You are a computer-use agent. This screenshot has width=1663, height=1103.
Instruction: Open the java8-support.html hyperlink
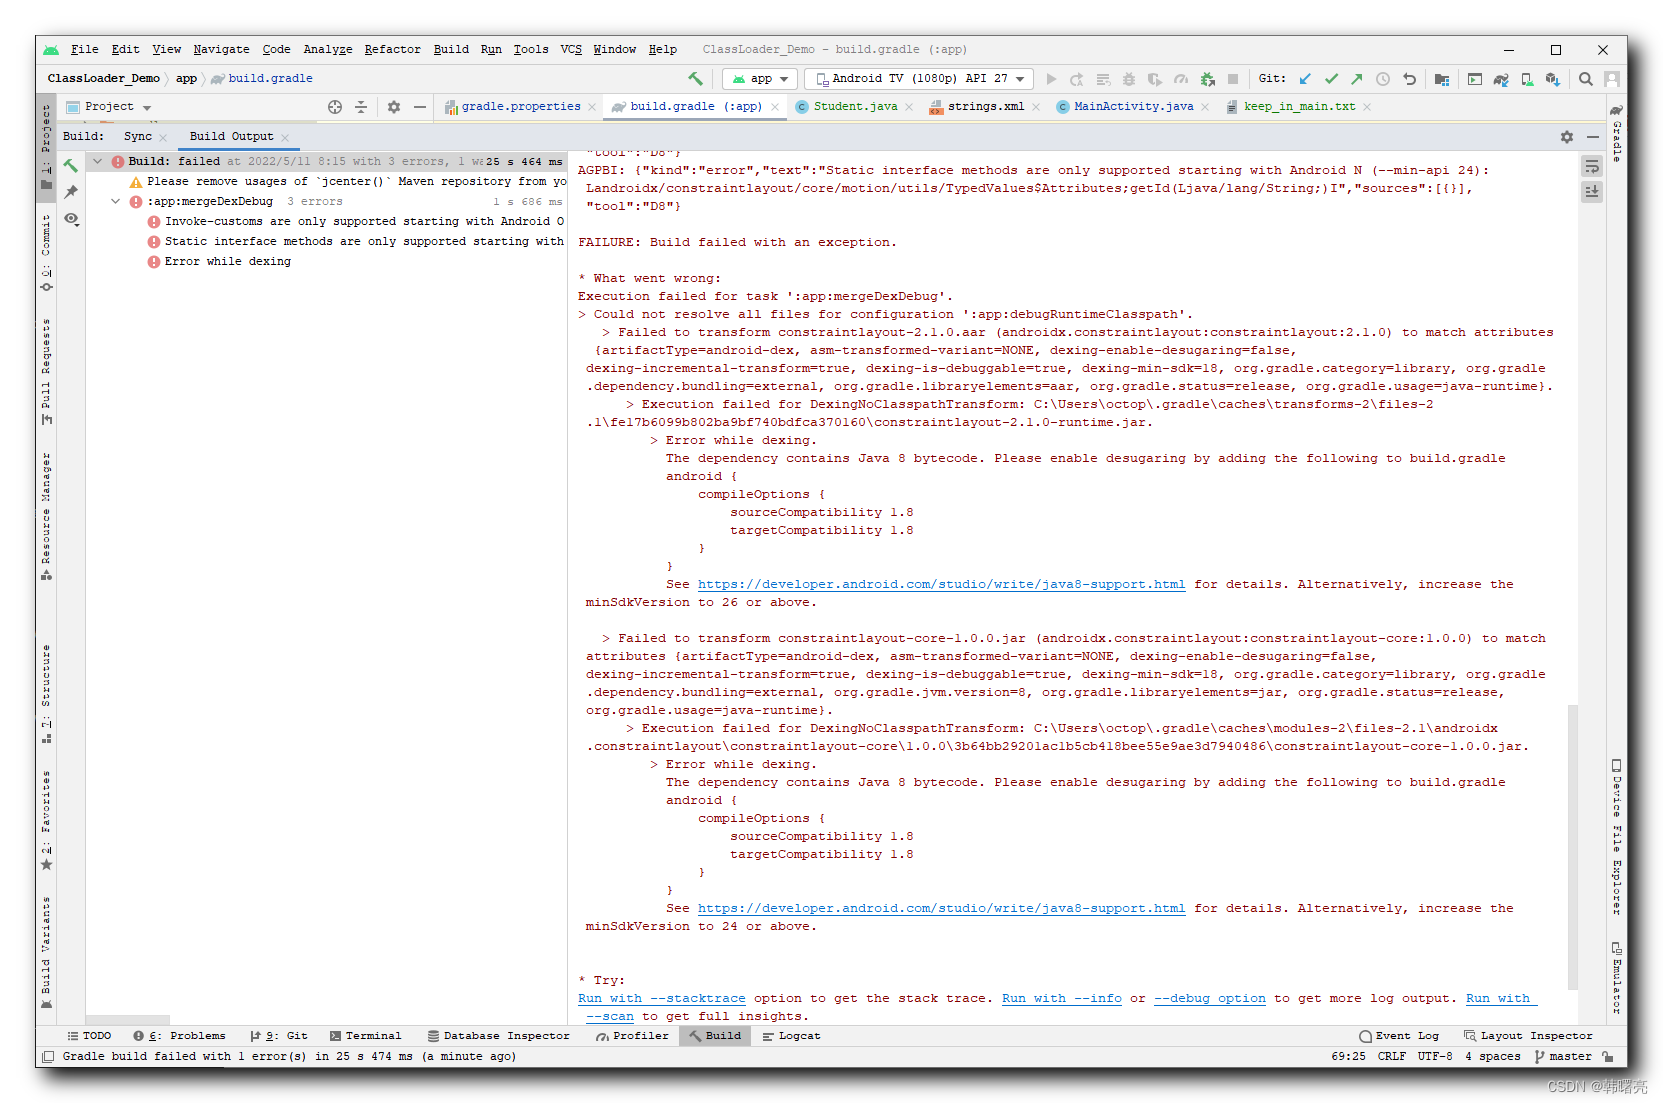coord(941,584)
